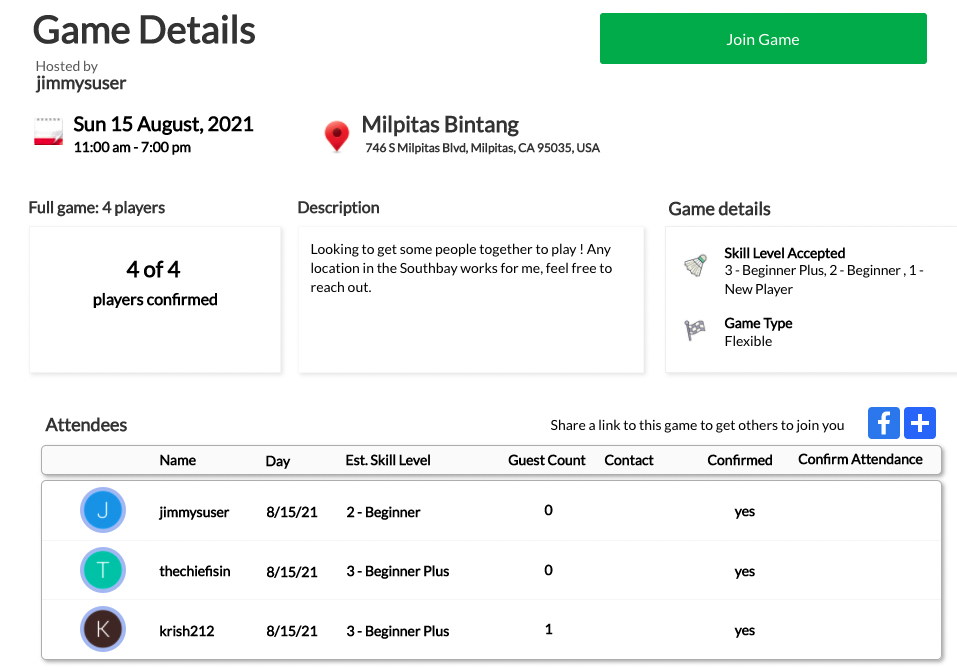Sort attendees by Name column
The image size is (957, 670).
point(177,460)
